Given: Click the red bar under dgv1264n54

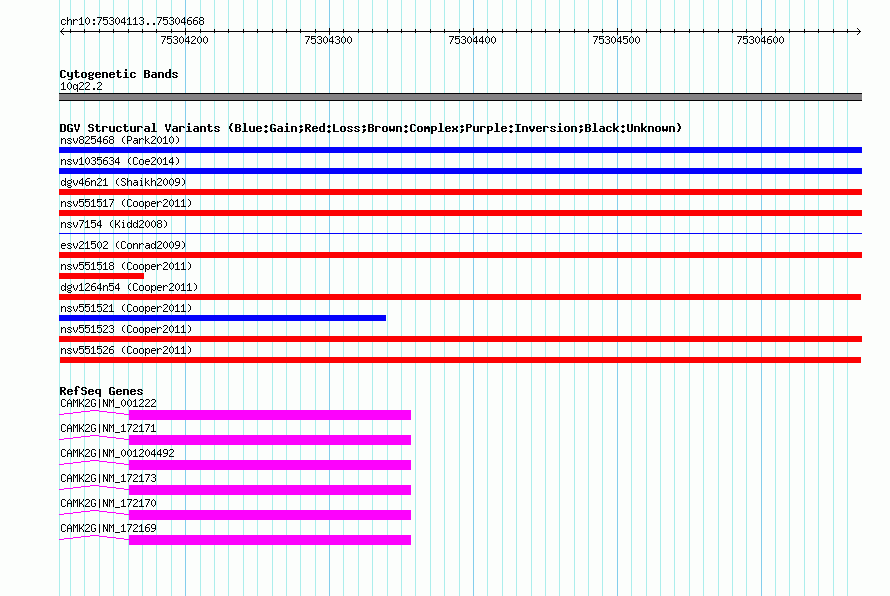Looking at the screenshot, I should click(x=460, y=297).
